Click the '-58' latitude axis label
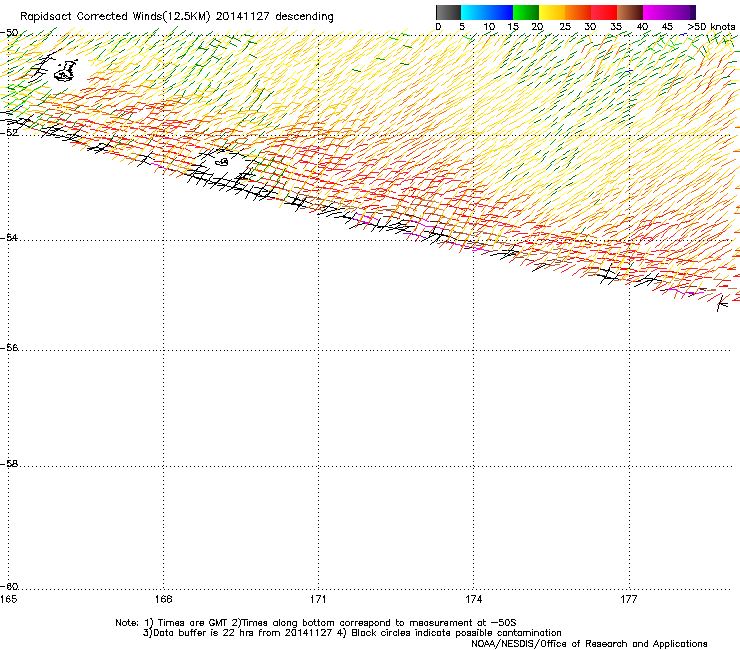Screen dimensions: 740x650 (9, 464)
